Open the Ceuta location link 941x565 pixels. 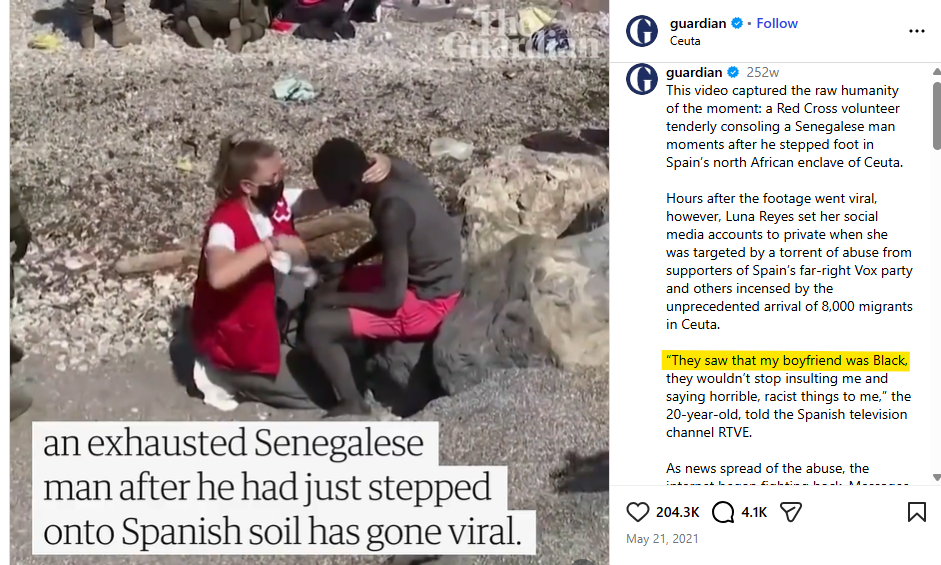(685, 41)
